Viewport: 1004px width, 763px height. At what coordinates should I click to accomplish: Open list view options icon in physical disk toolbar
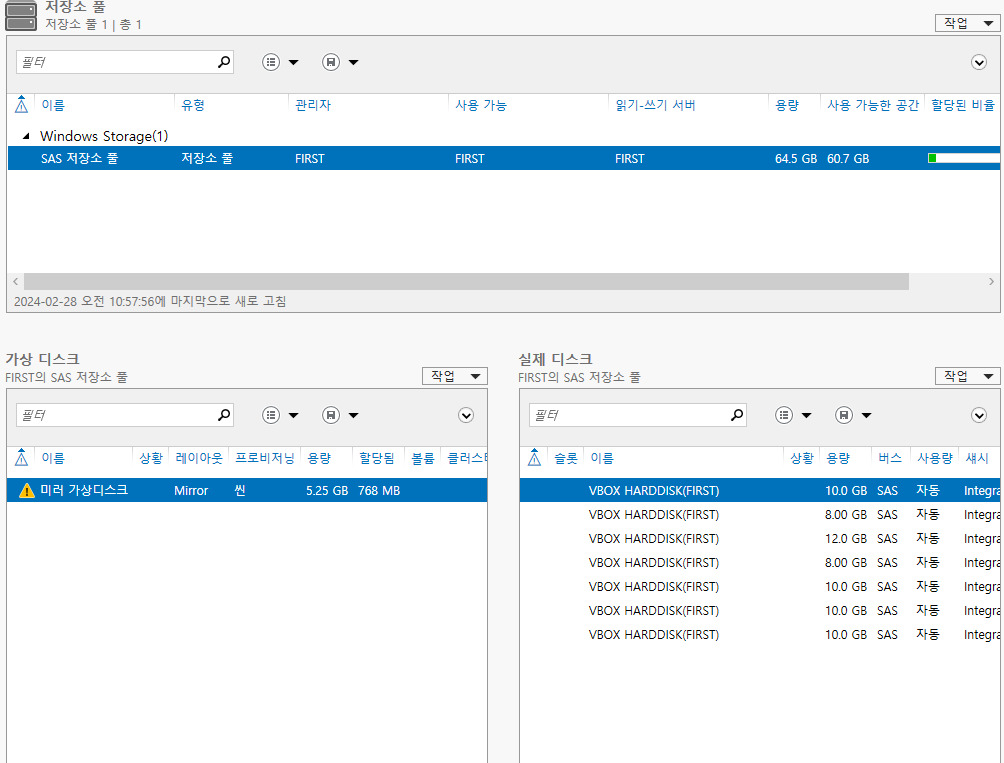pos(784,415)
